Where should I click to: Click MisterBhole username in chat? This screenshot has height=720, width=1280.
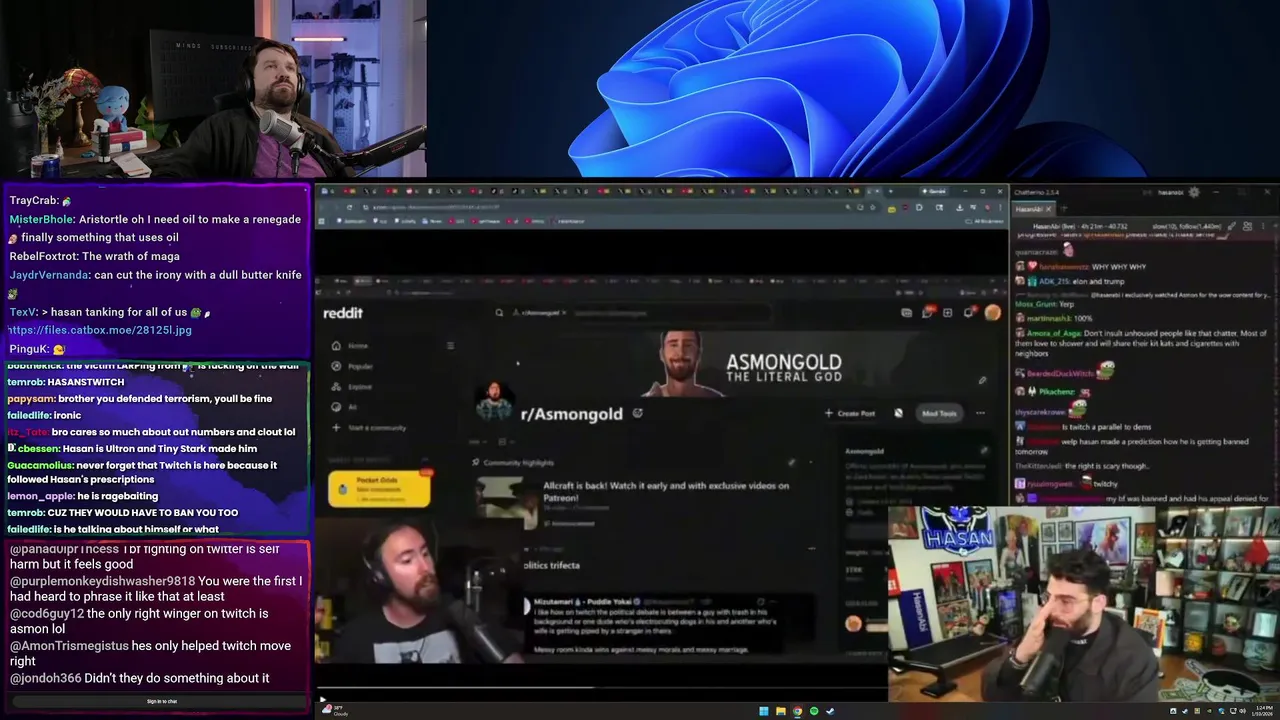click(41, 219)
